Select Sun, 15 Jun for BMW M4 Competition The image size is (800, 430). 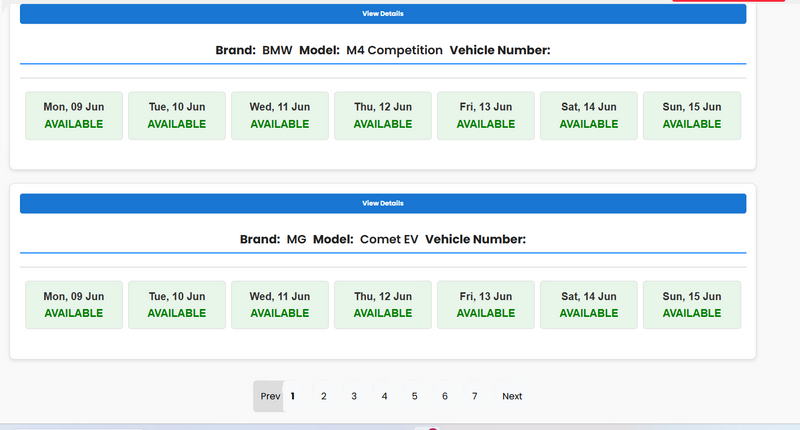[692, 116]
